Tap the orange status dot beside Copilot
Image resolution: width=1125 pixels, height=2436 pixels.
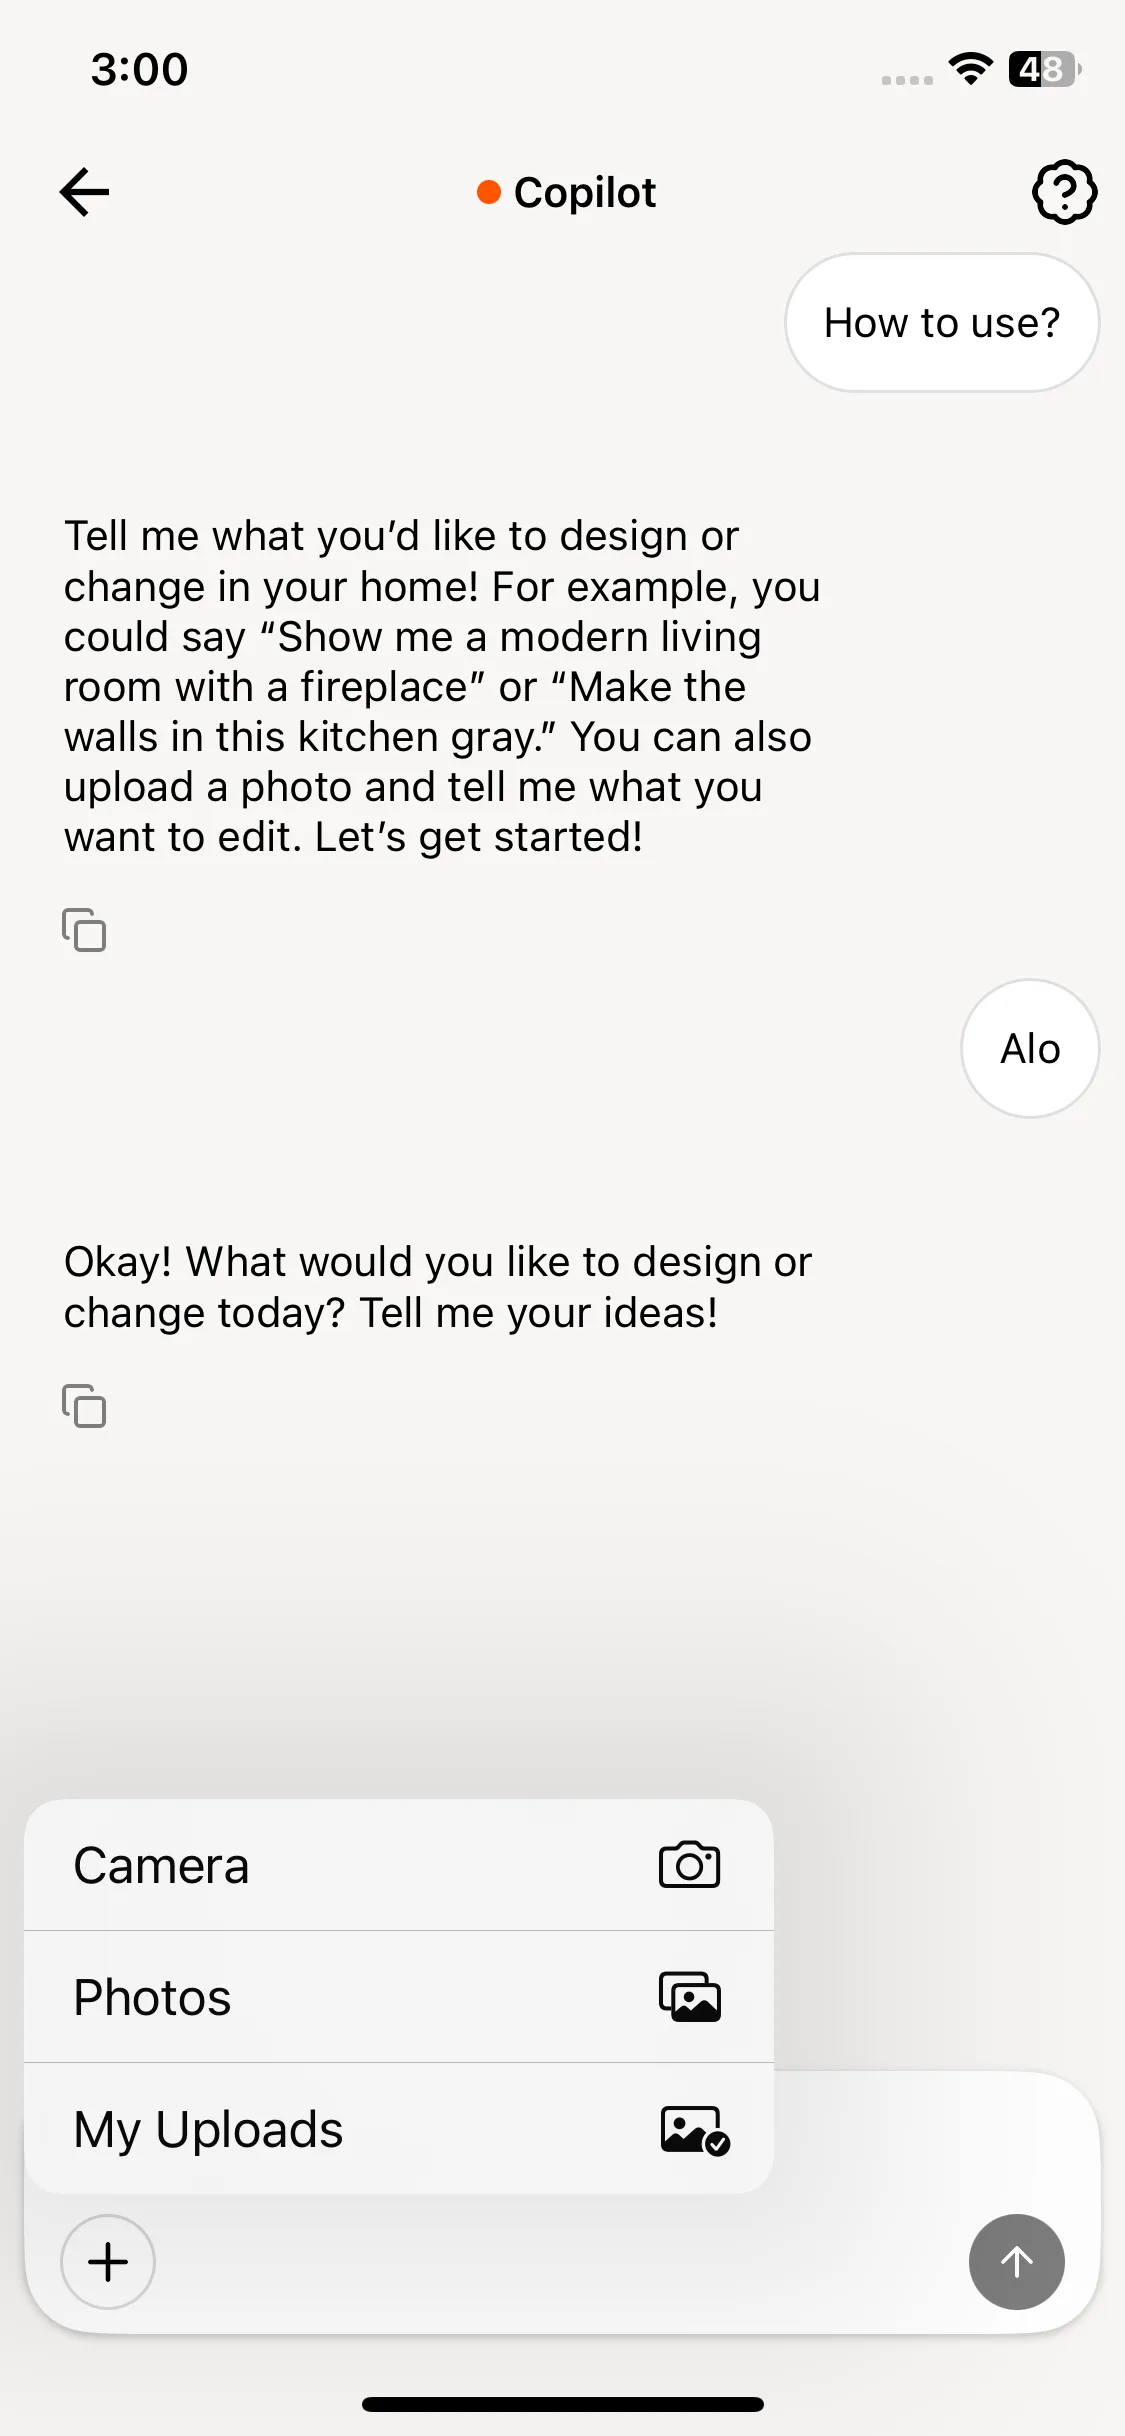click(489, 192)
